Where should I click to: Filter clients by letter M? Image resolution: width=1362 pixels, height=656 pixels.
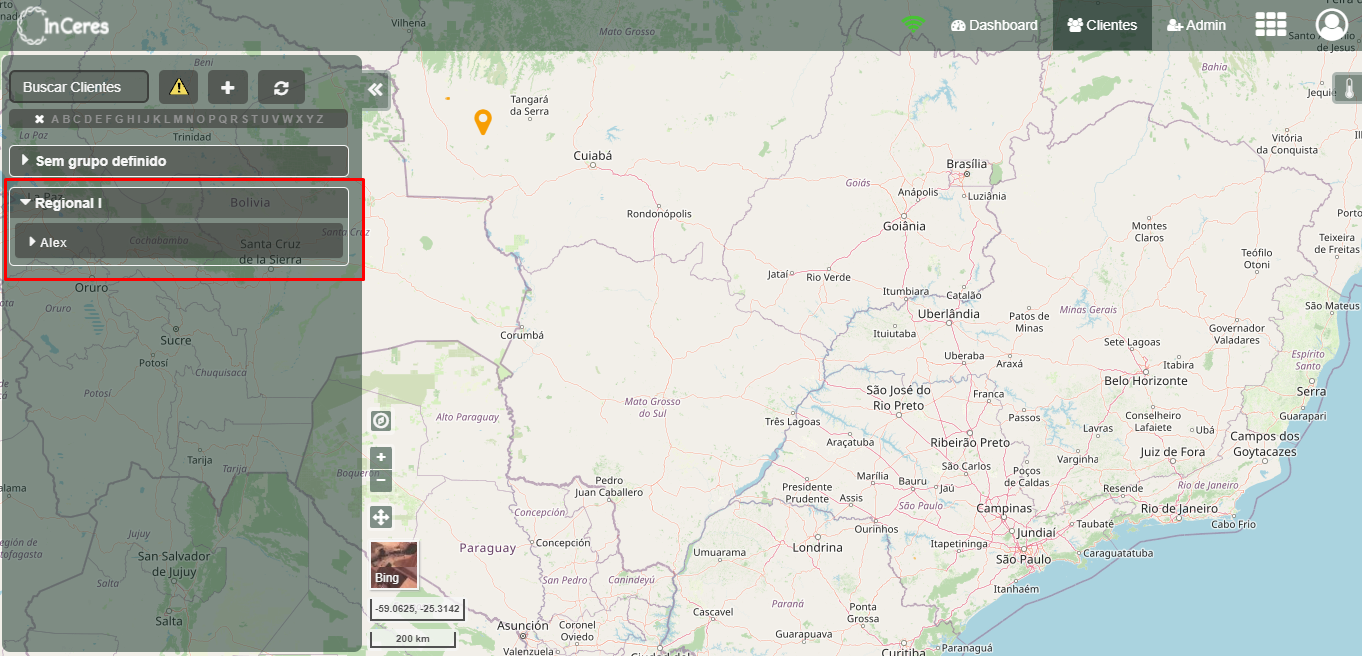point(178,119)
